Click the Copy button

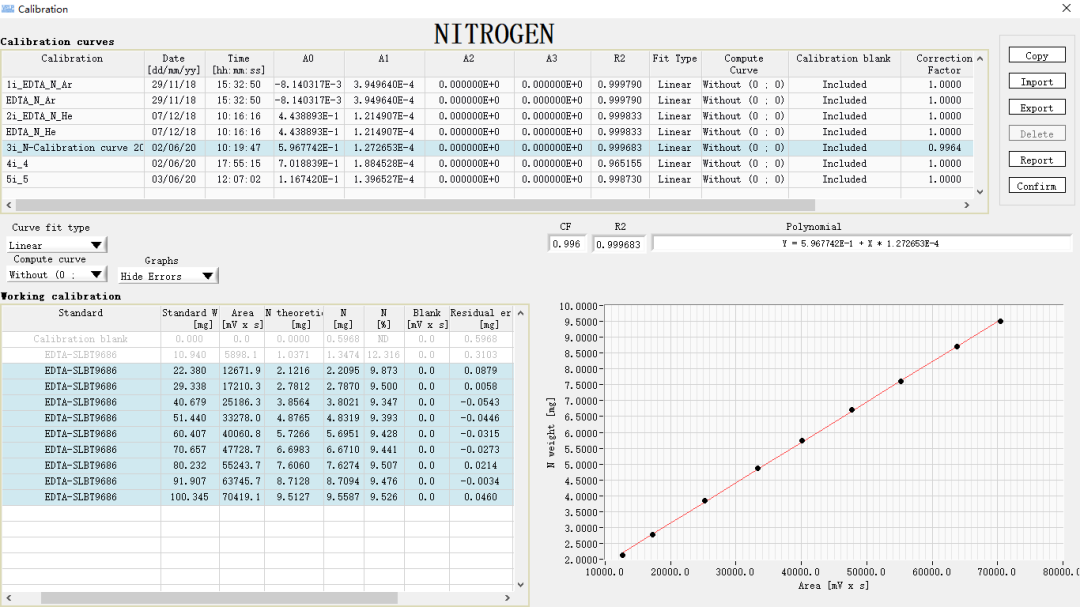pyautogui.click(x=1037, y=56)
